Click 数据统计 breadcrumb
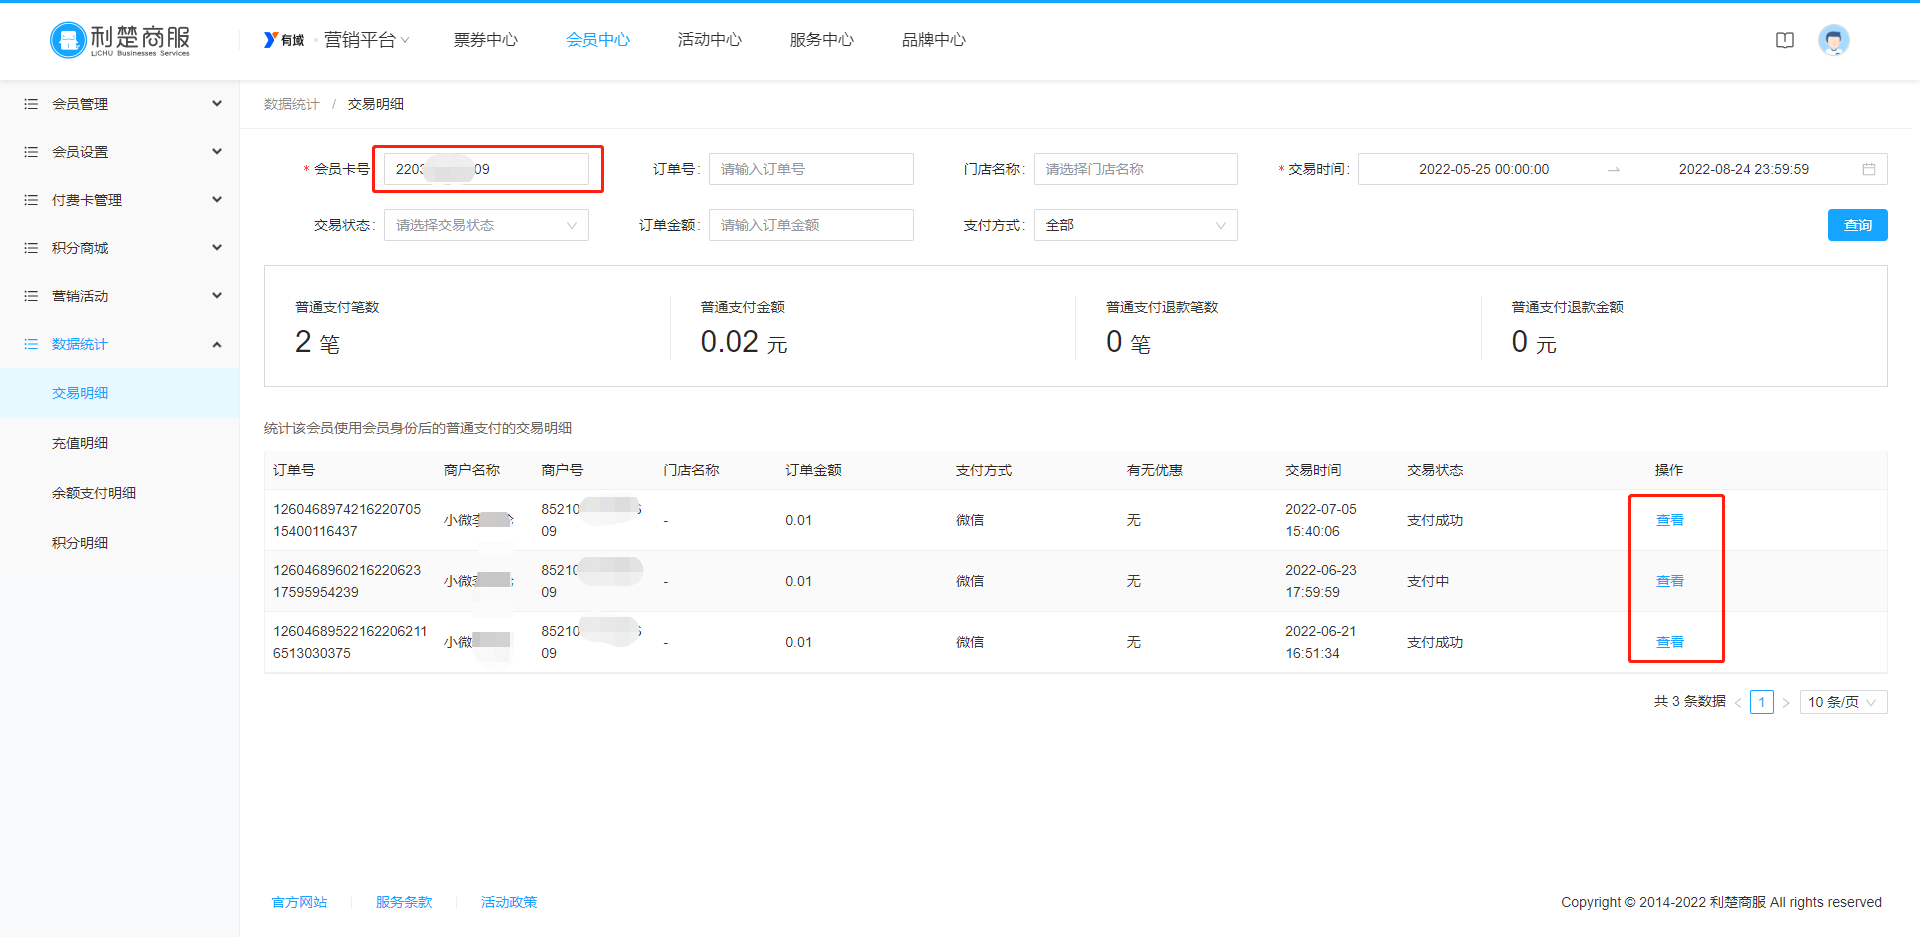The height and width of the screenshot is (937, 1920). (292, 104)
